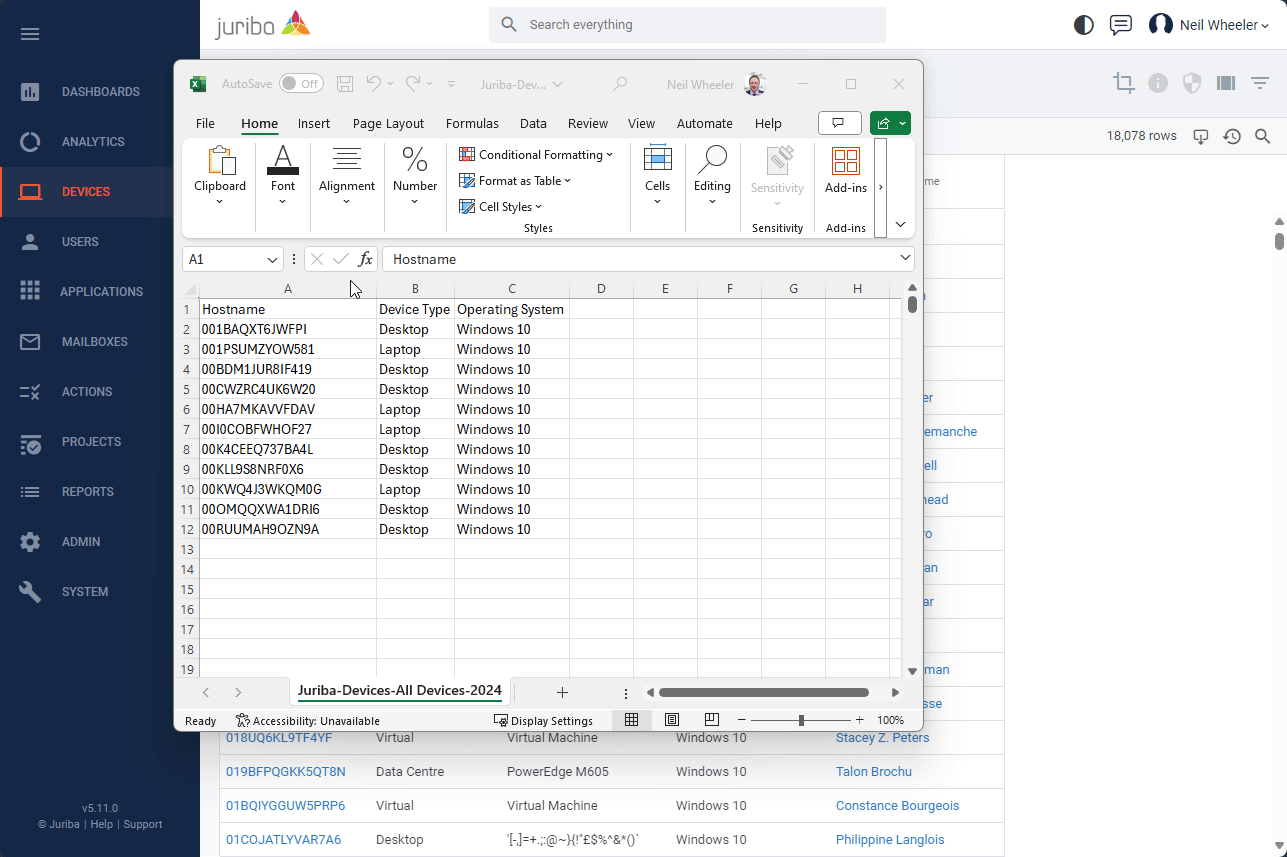Select the Juriba-Devices-All Devices-2024 sheet tab
1287x857 pixels.
coord(400,690)
